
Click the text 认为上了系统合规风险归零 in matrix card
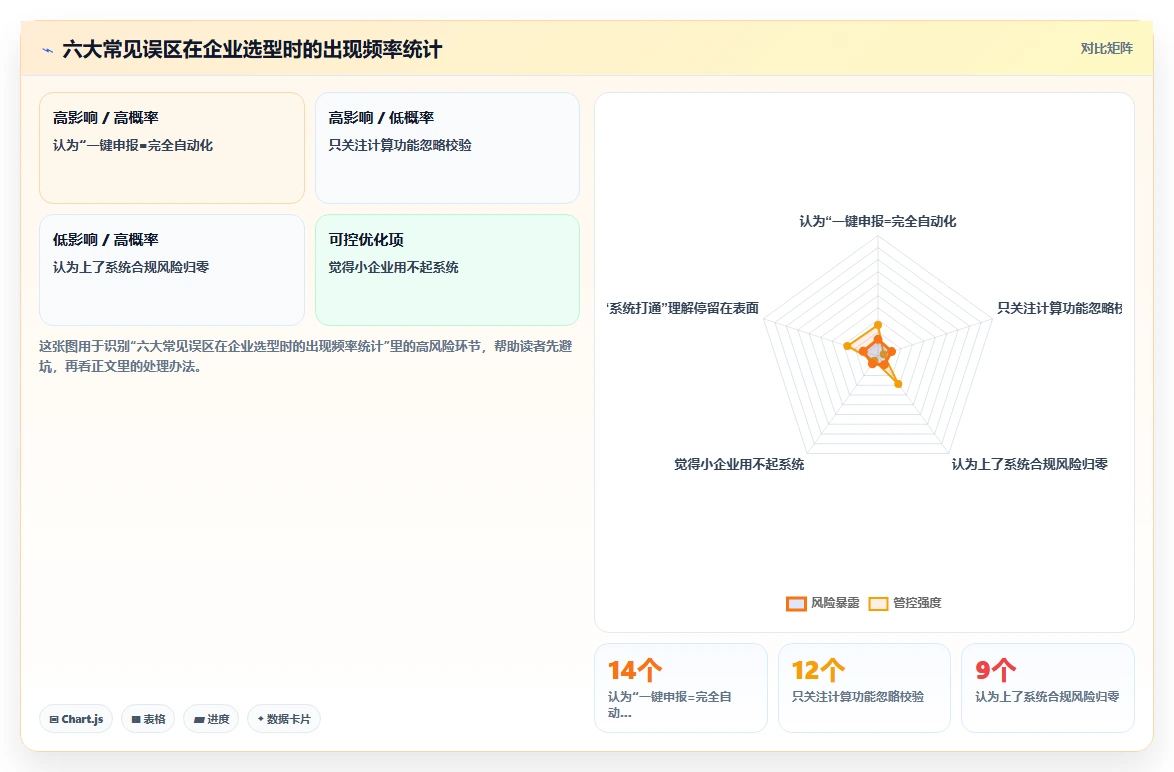[131, 267]
